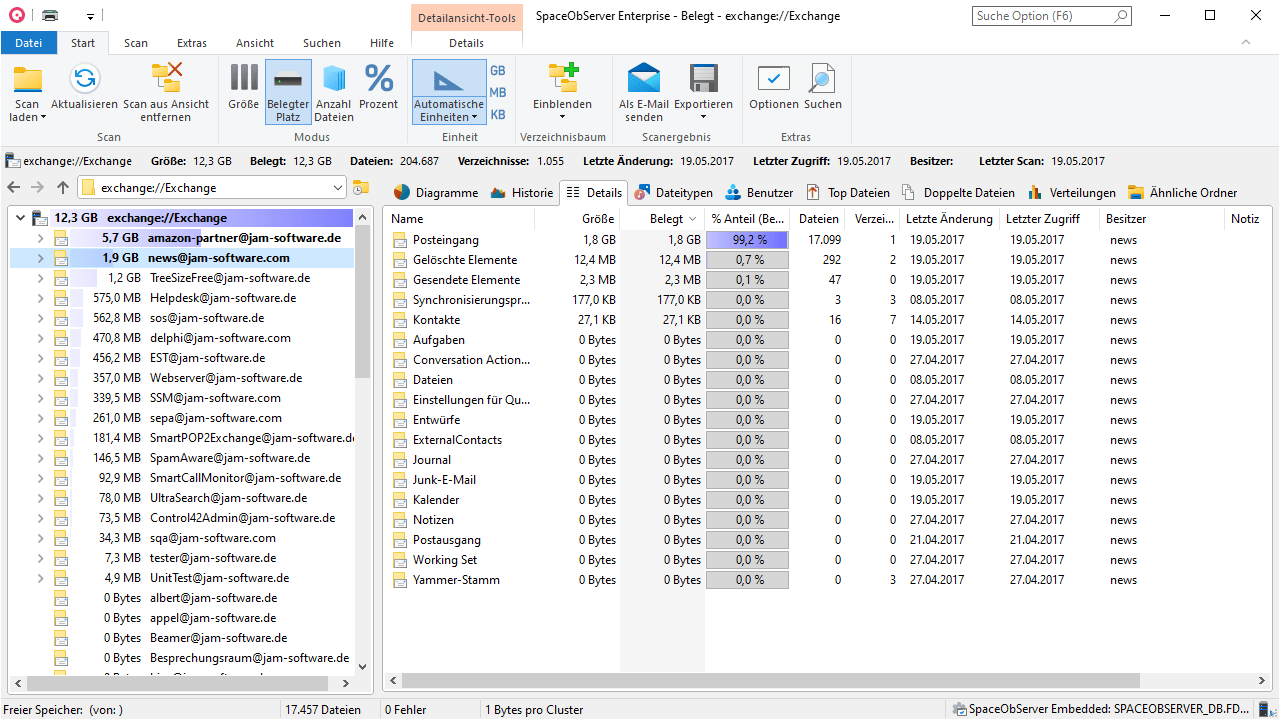Open the Extras ribbon tab

tap(192, 43)
